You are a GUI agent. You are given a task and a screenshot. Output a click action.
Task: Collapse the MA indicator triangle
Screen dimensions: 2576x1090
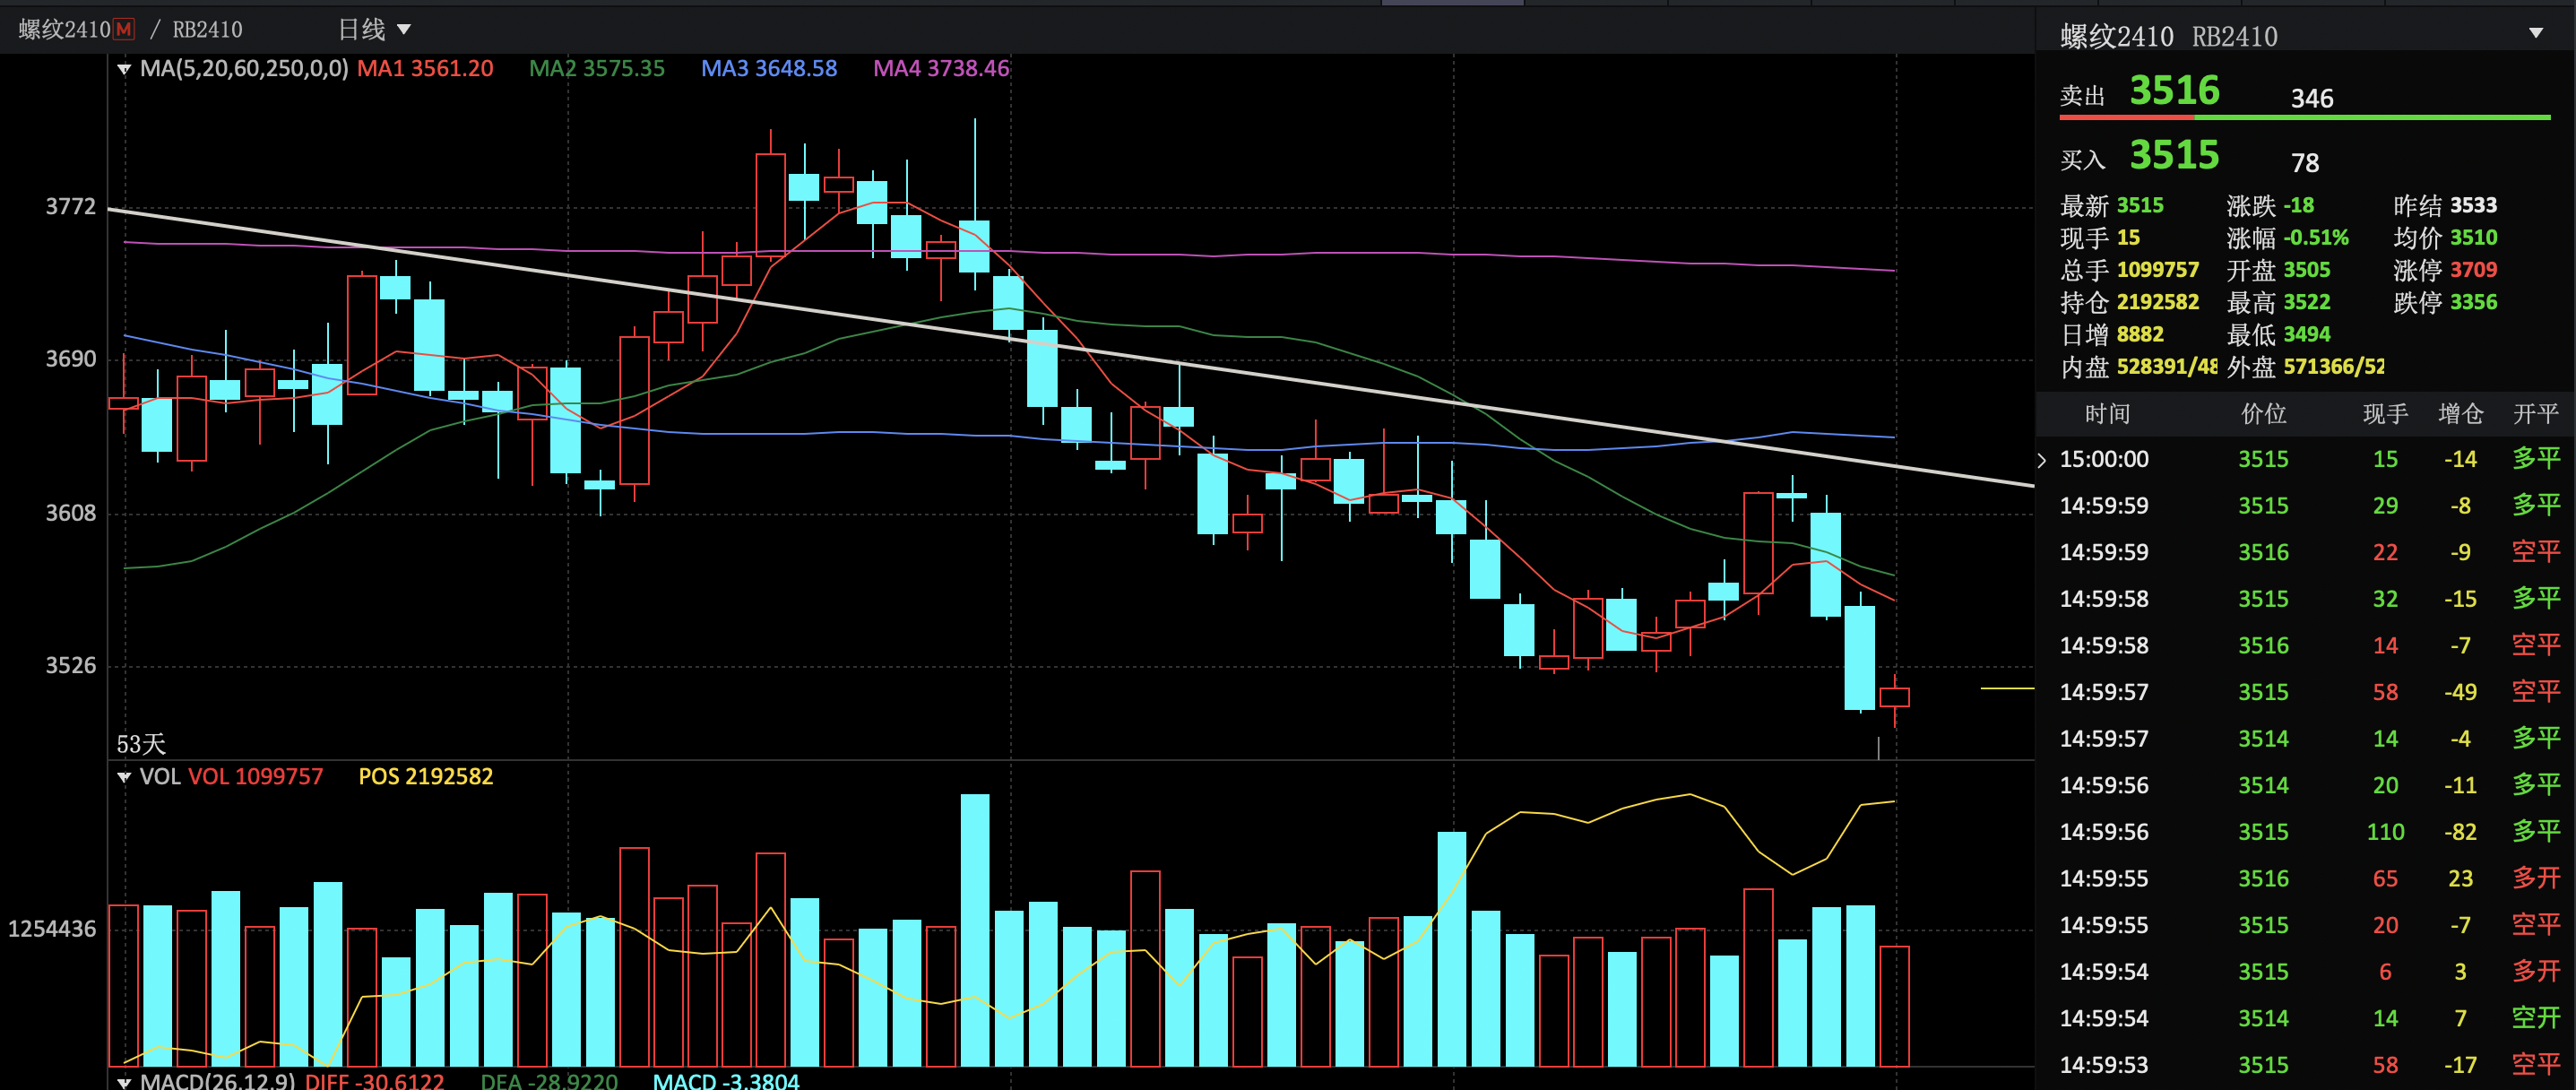(x=124, y=69)
